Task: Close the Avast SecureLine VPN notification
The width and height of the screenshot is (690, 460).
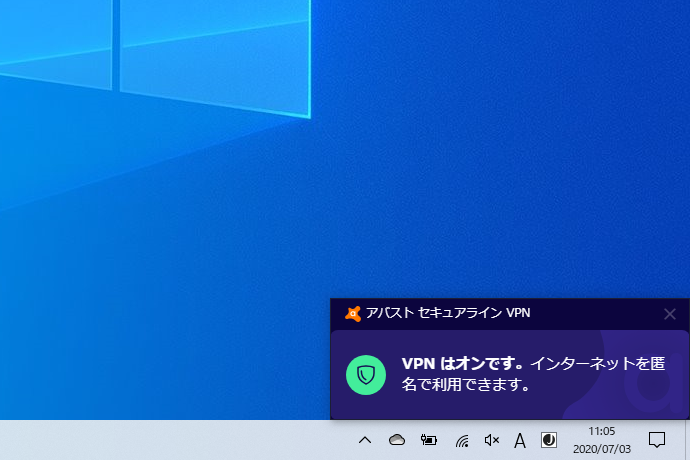Action: tap(670, 314)
